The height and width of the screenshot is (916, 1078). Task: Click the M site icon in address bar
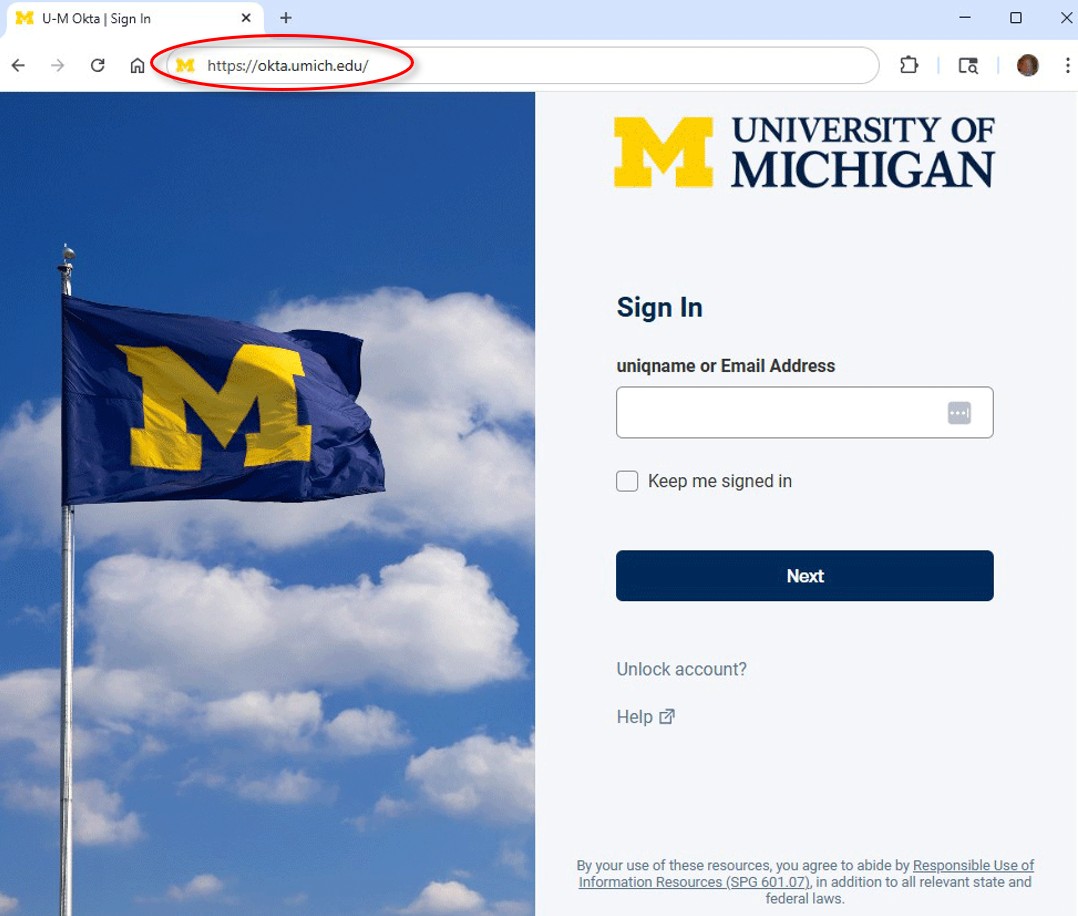pyautogui.click(x=185, y=65)
